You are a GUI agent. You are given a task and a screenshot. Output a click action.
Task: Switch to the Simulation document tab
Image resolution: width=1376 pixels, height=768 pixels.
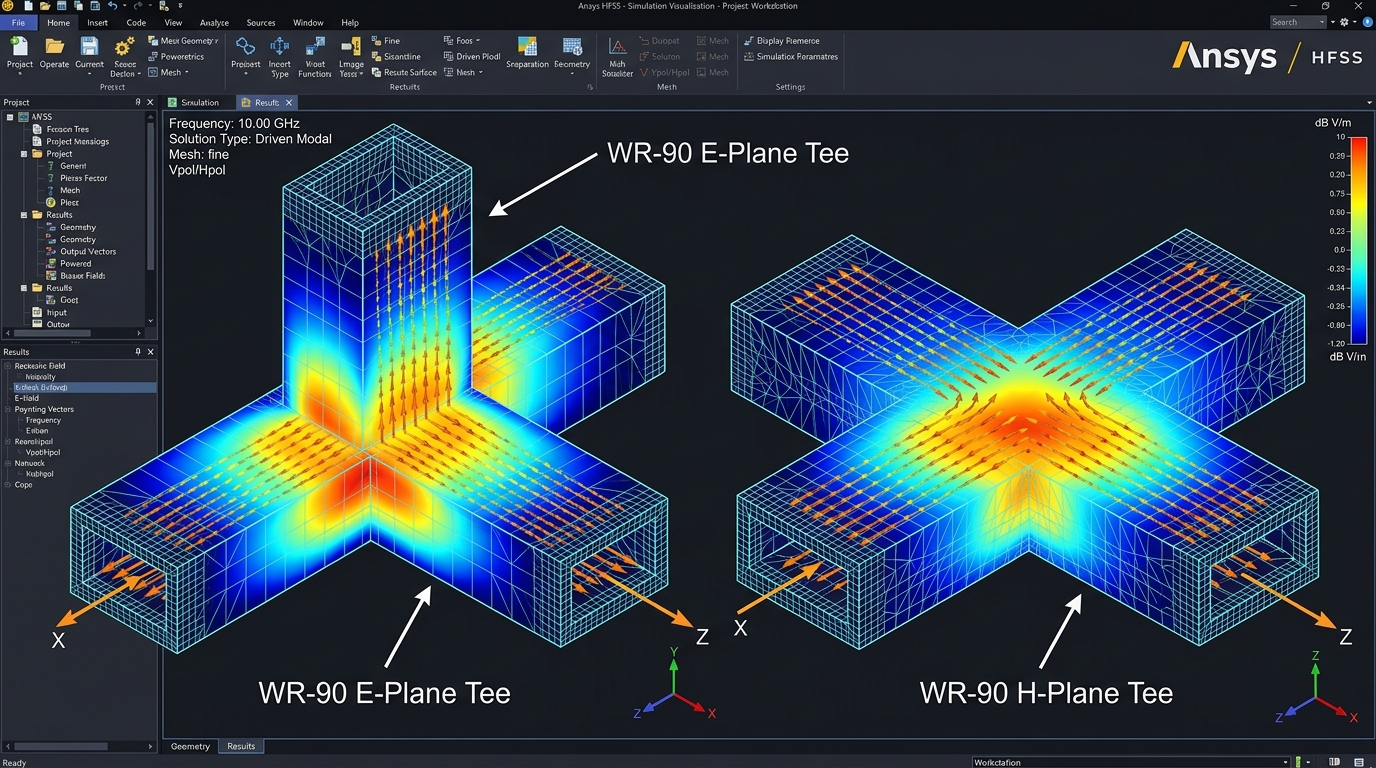click(195, 103)
